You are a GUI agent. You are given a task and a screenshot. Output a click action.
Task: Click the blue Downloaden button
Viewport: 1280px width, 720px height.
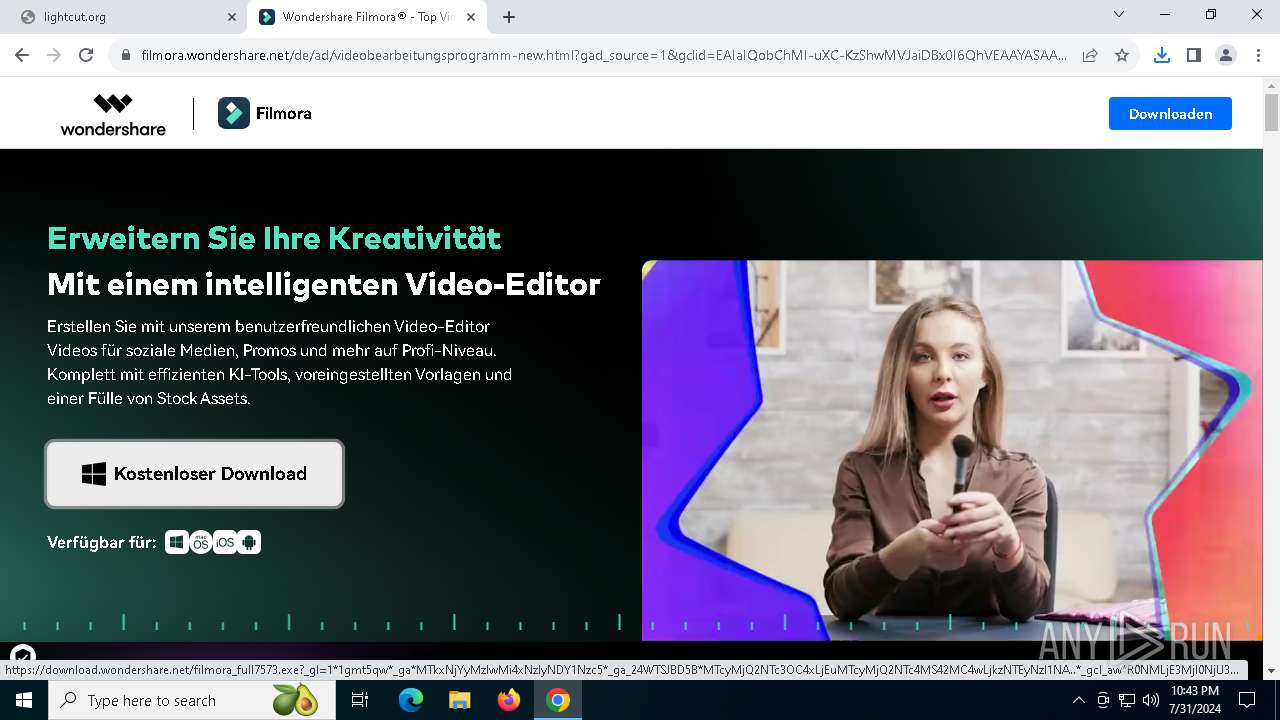click(1170, 114)
